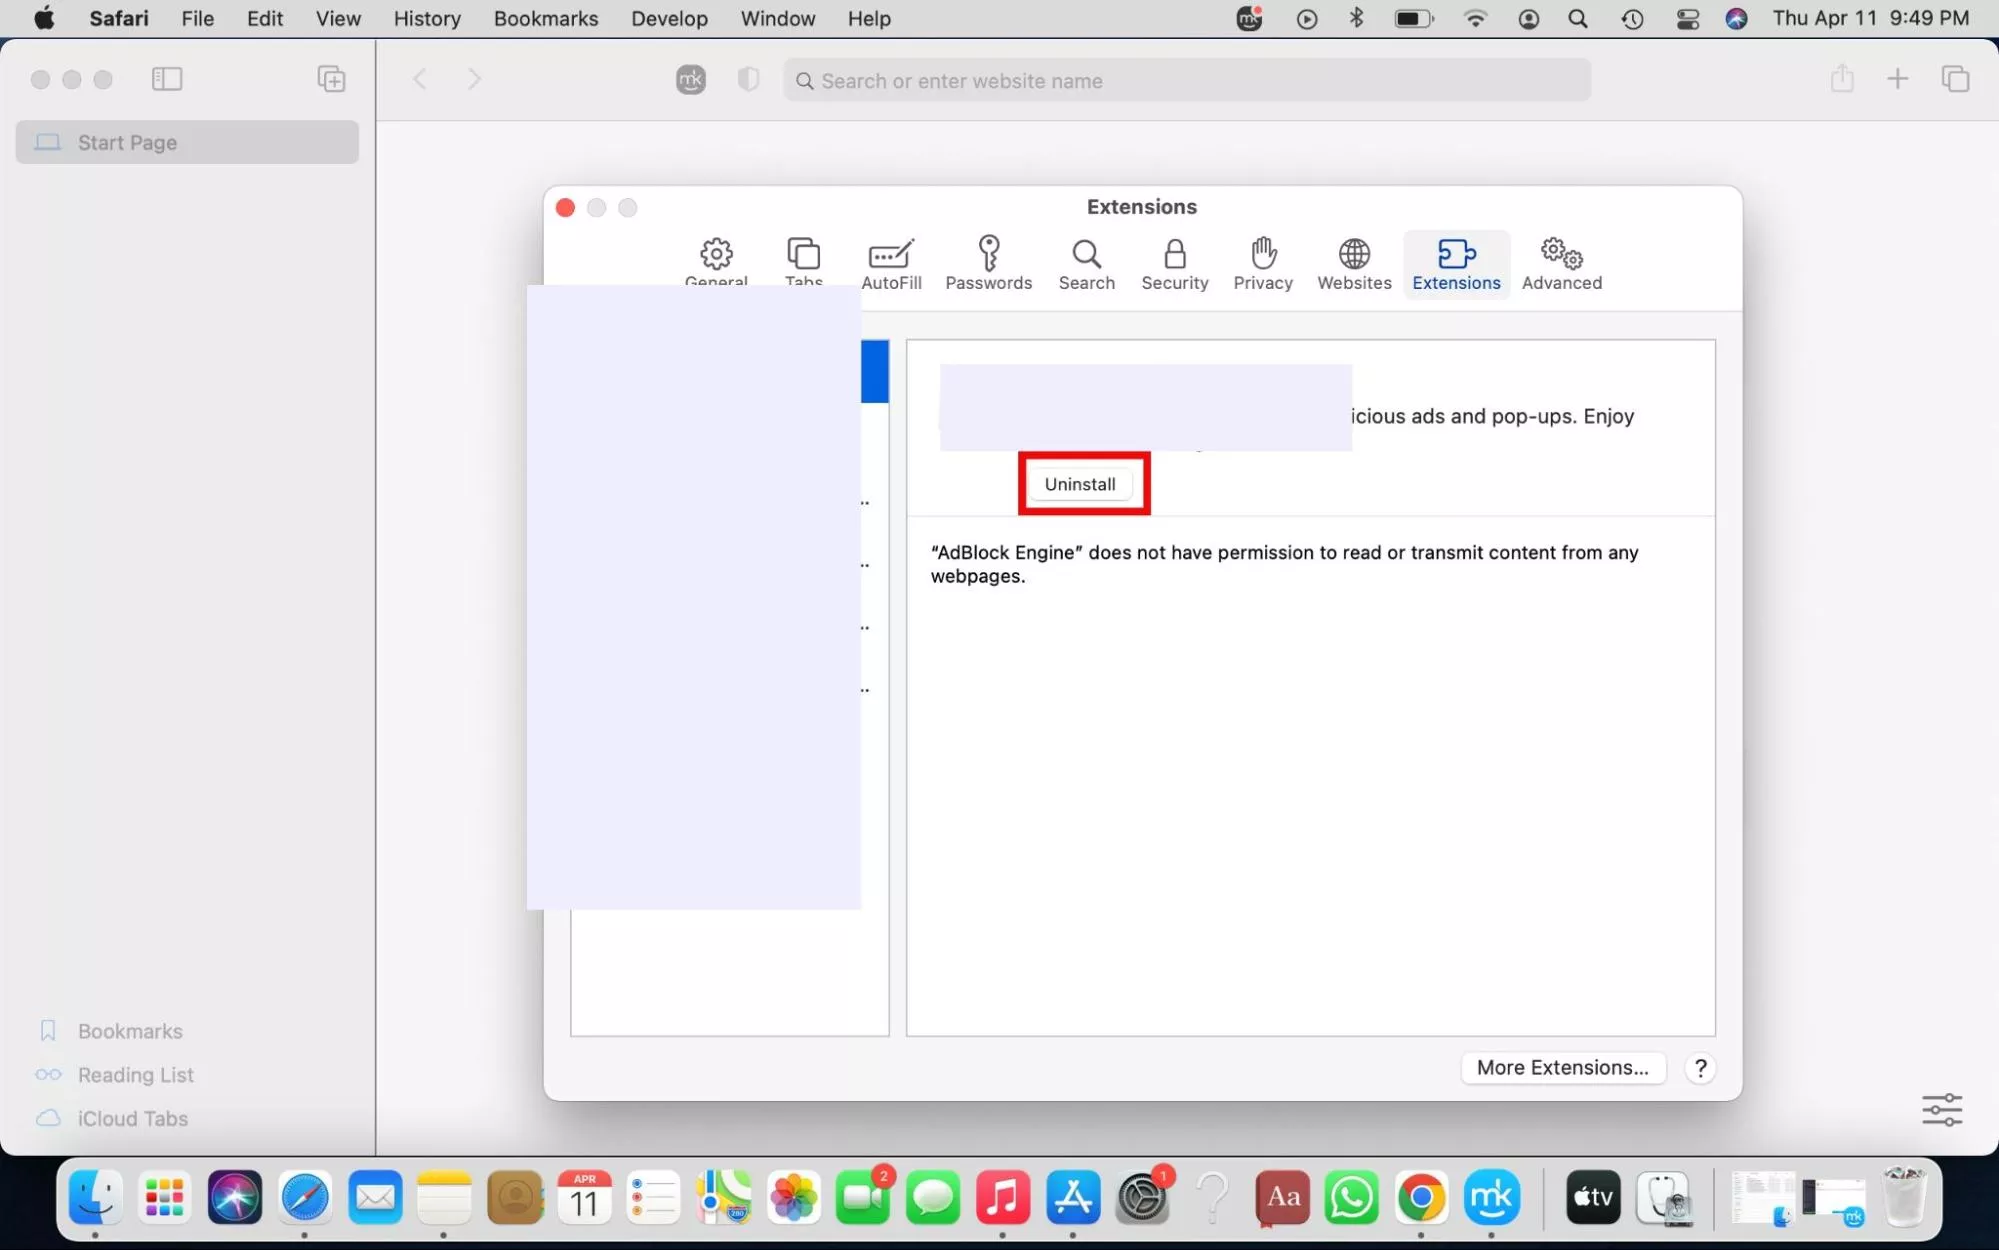Open Advanced preferences pane
The height and width of the screenshot is (1250, 1999).
pyautogui.click(x=1561, y=264)
